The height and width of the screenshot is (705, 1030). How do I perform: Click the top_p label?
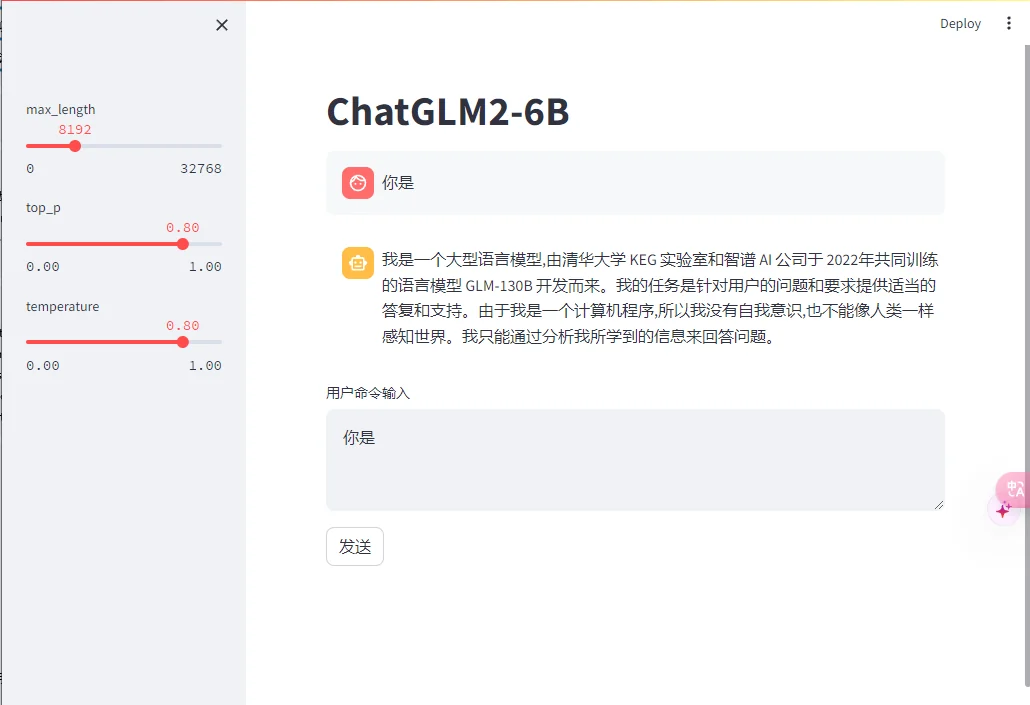pos(43,208)
